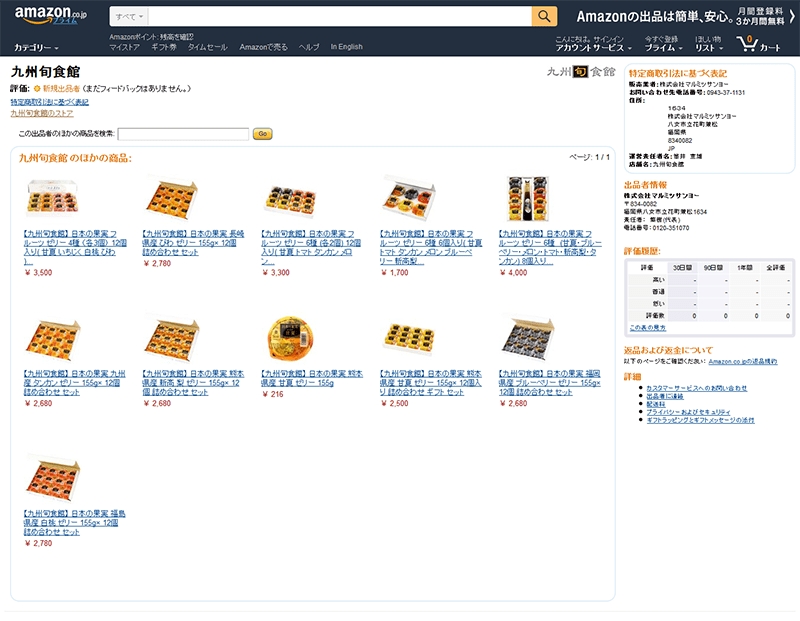Open product link for 4種 12個入り jelly ¥3,500

[74, 247]
